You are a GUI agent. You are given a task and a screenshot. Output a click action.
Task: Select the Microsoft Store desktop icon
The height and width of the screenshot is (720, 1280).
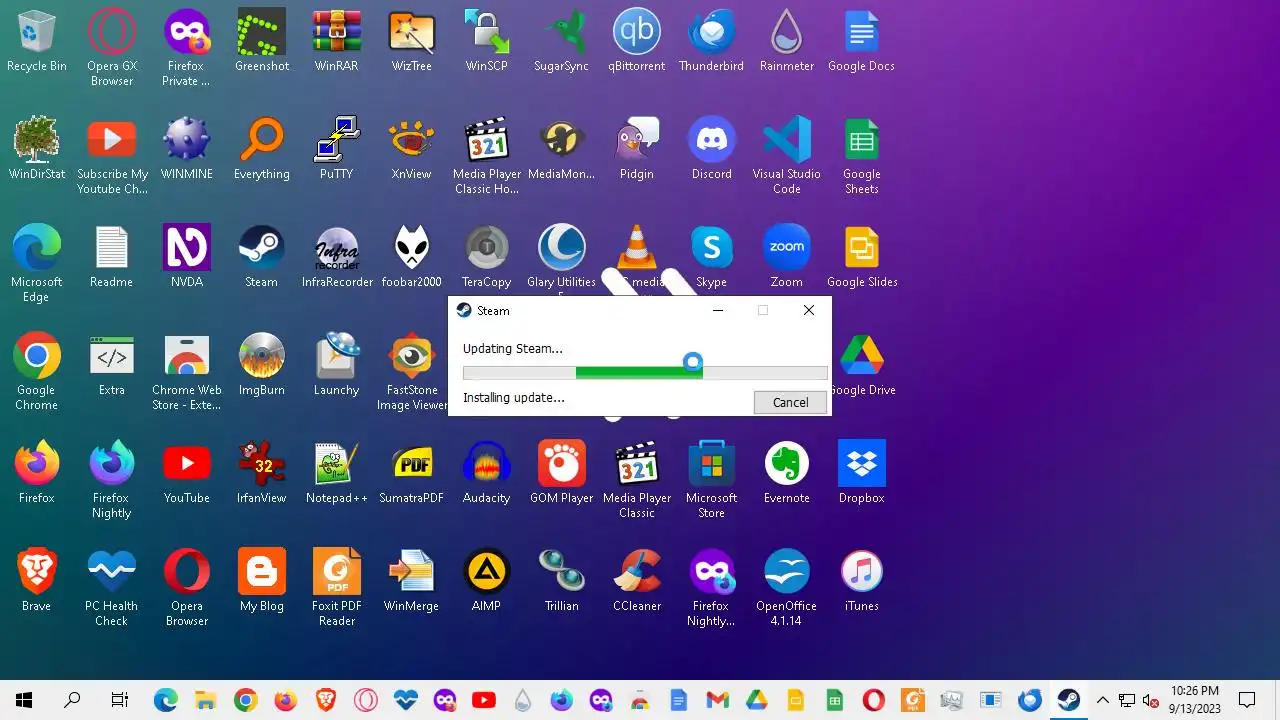point(712,480)
